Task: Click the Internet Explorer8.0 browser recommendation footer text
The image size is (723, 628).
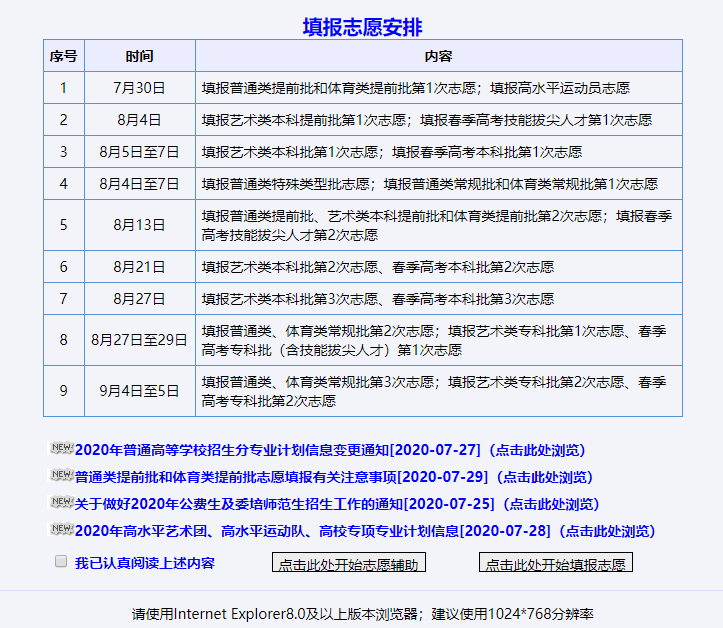Action: (362, 613)
